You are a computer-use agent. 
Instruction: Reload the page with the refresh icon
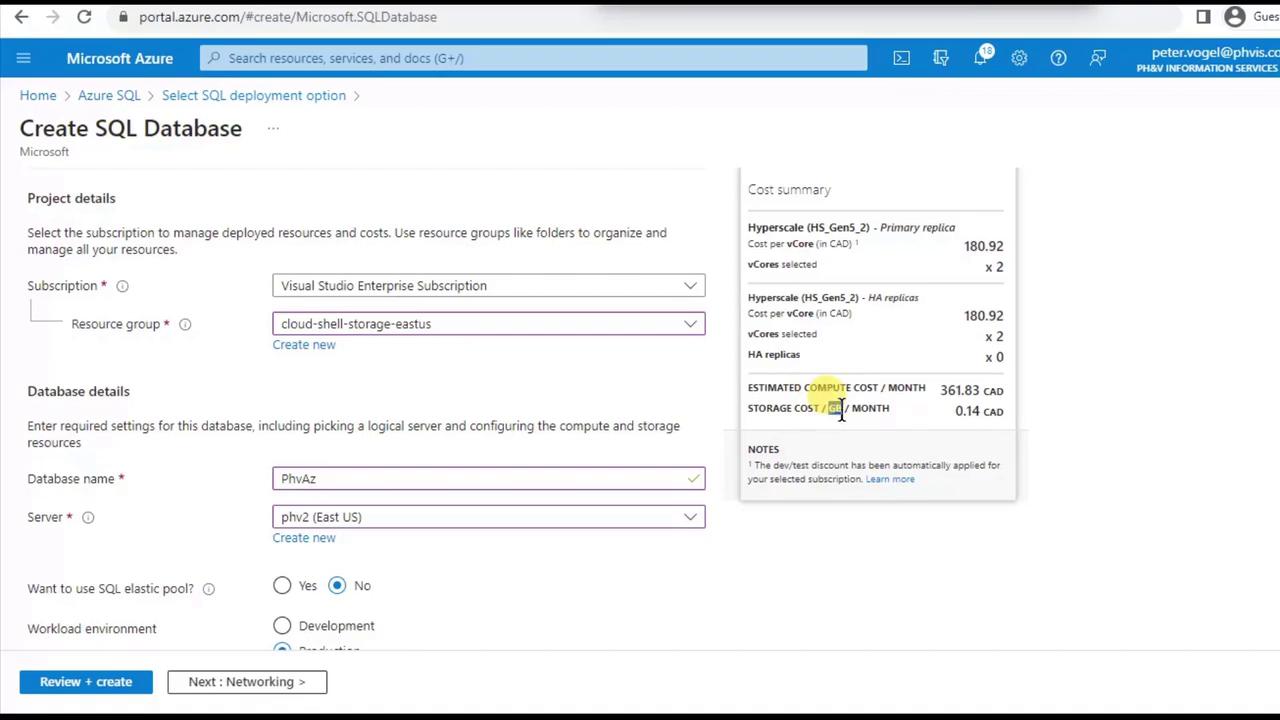pos(84,17)
